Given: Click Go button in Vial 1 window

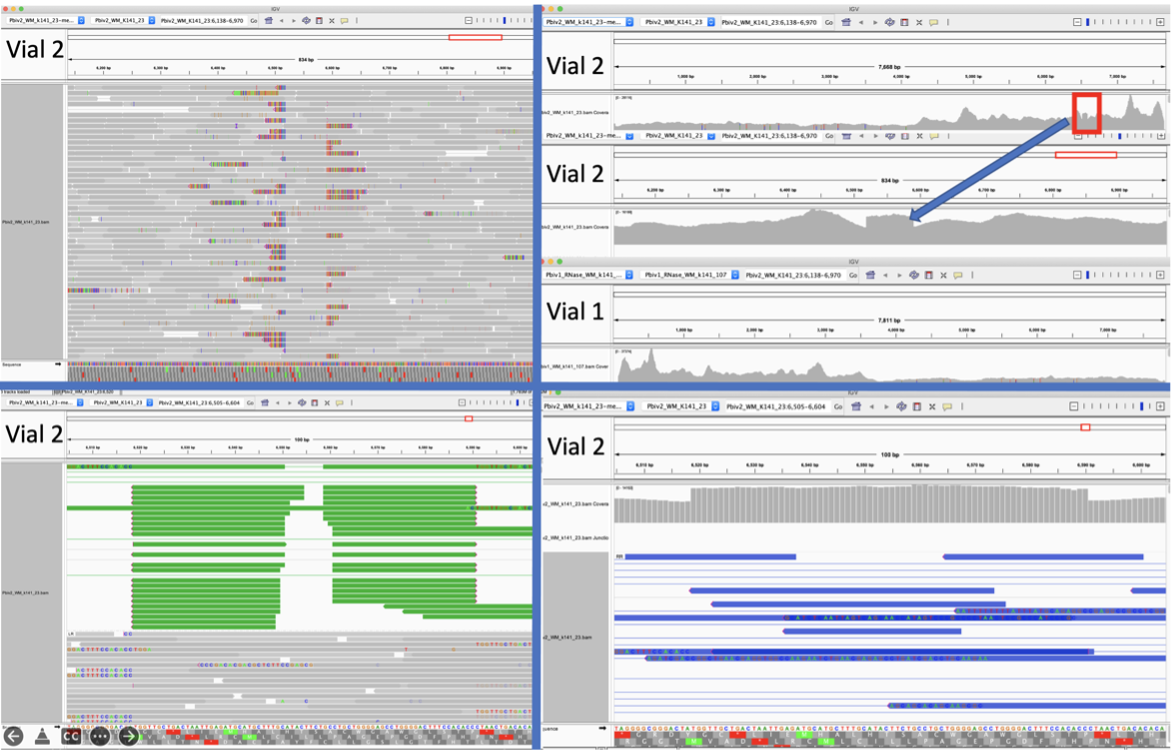Looking at the screenshot, I should (x=853, y=275).
